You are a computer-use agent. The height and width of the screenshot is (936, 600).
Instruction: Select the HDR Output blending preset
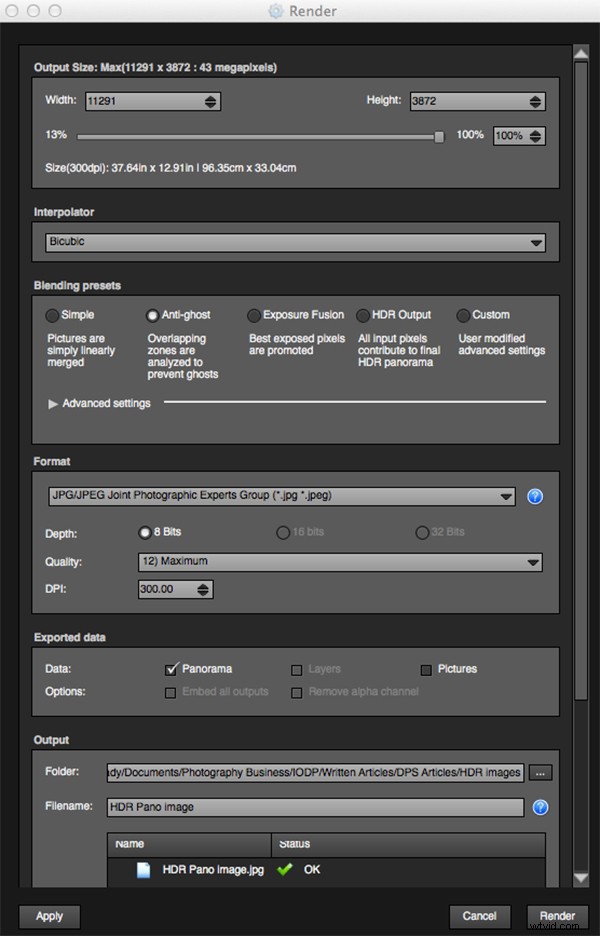(x=362, y=315)
